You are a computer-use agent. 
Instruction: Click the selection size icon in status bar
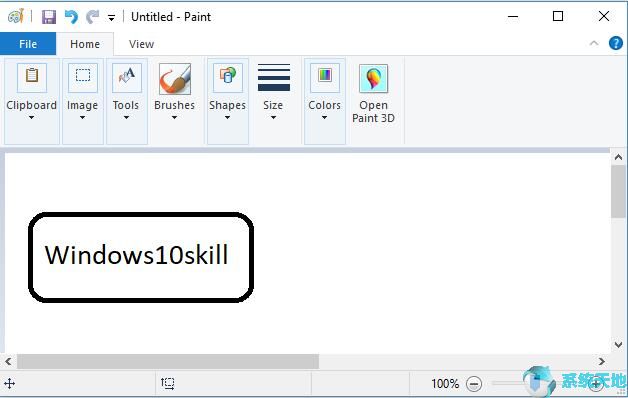(167, 384)
